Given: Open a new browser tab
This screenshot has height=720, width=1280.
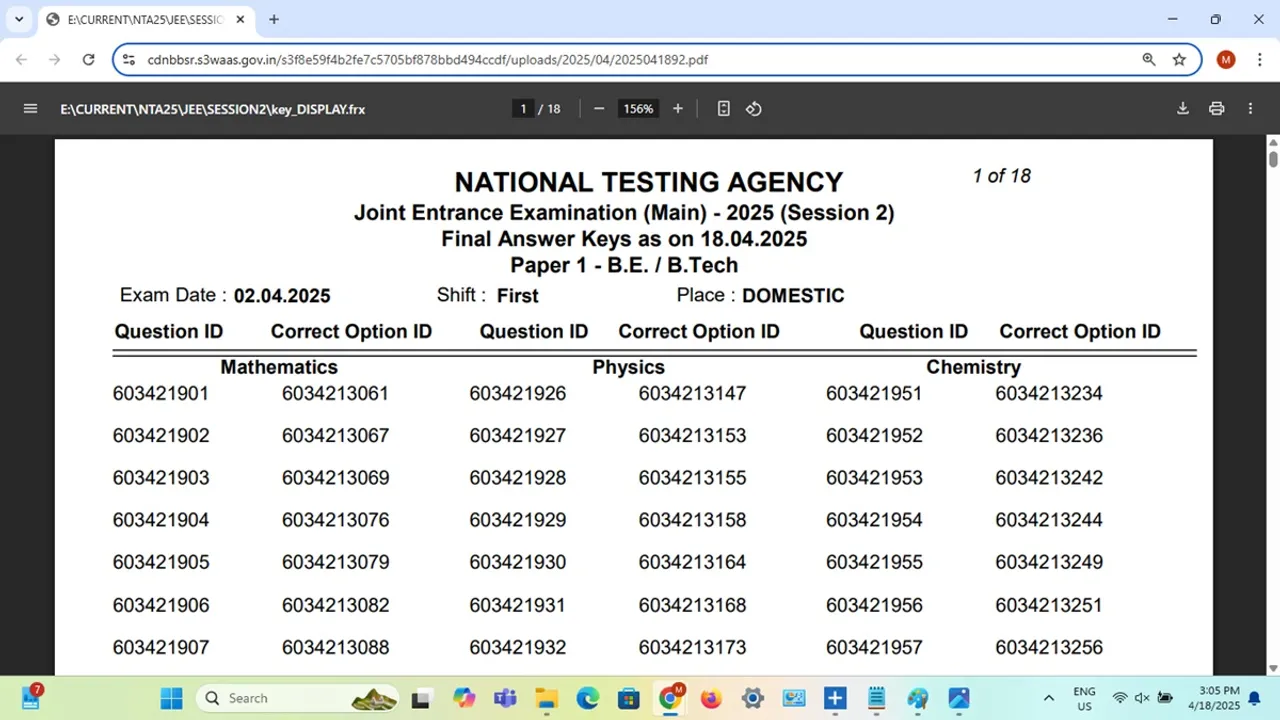Looking at the screenshot, I should (x=274, y=19).
